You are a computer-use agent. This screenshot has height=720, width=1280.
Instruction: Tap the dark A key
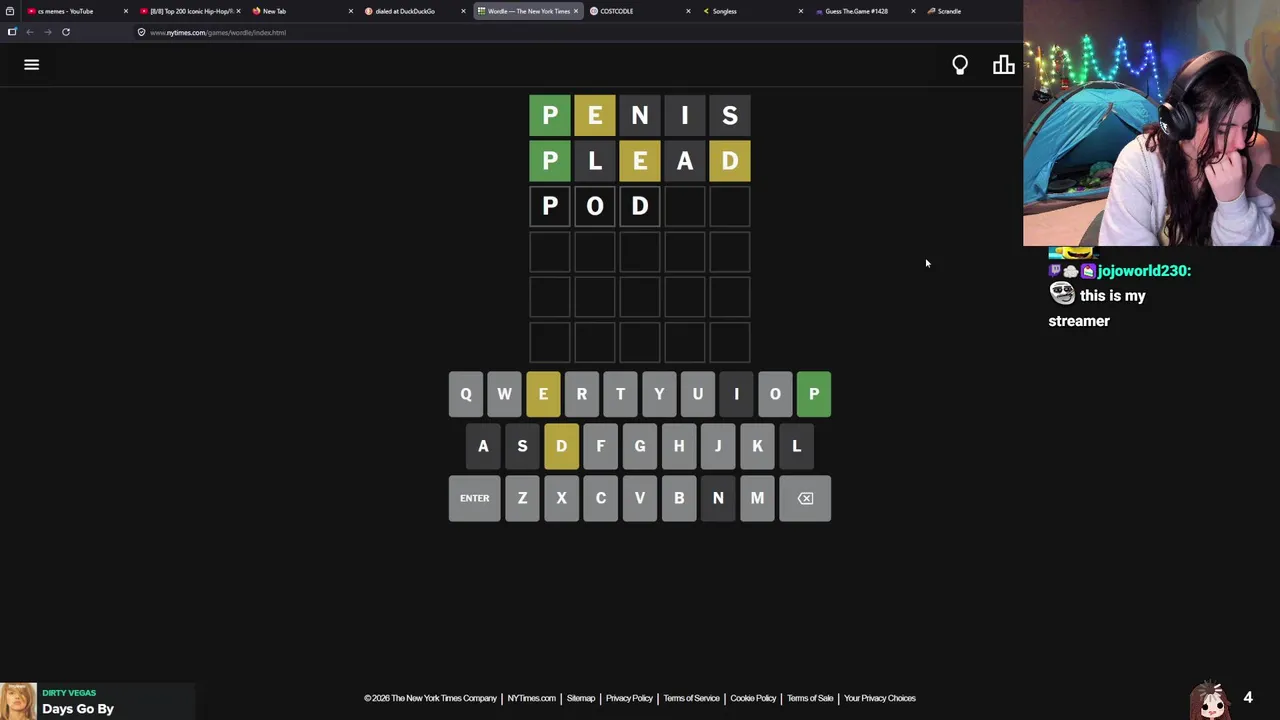(x=483, y=446)
